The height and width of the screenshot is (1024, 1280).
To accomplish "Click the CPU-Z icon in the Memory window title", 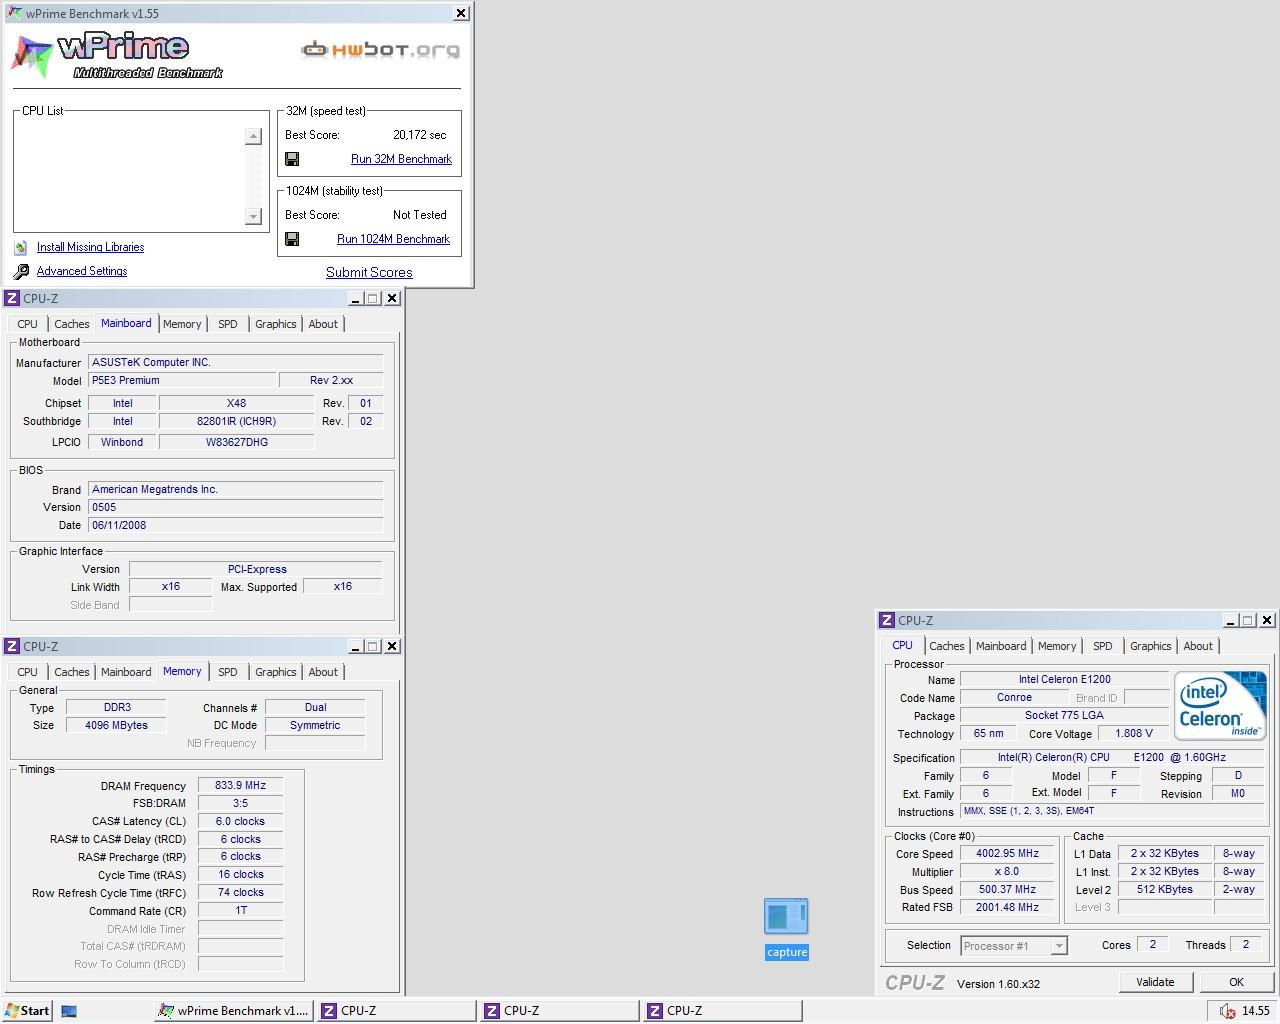I will 12,646.
